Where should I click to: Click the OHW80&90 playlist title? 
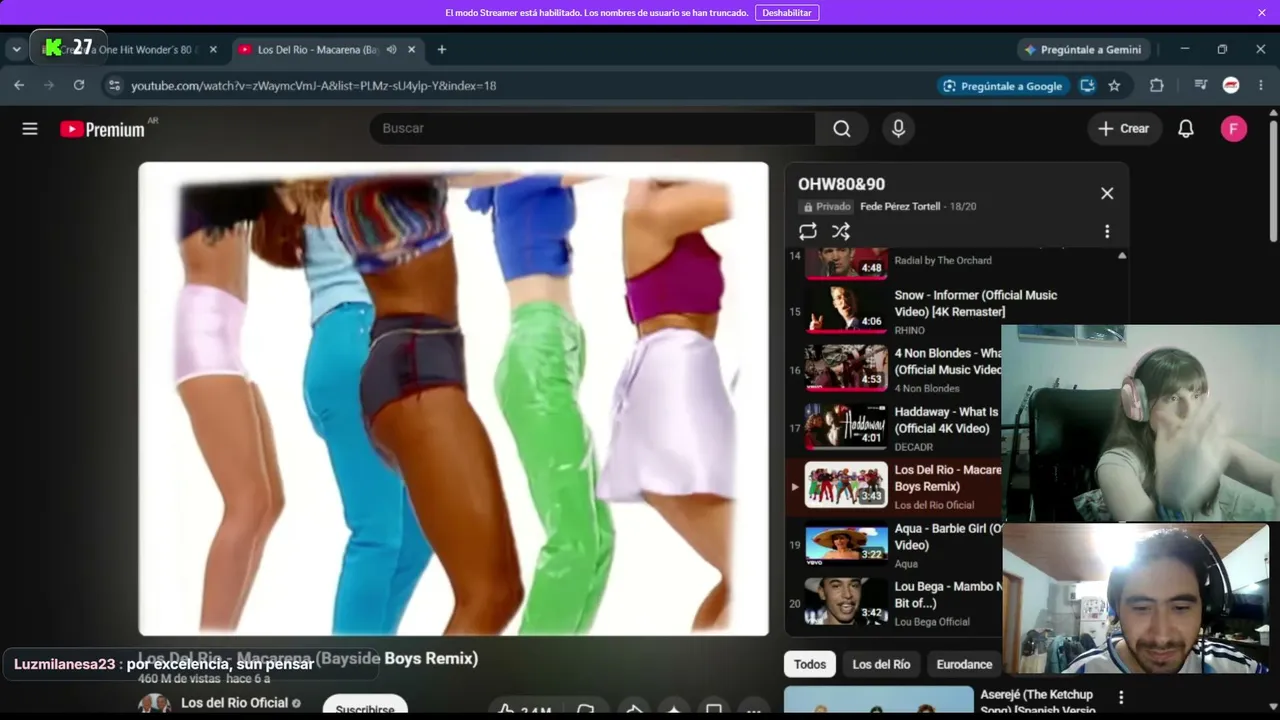pyautogui.click(x=841, y=184)
